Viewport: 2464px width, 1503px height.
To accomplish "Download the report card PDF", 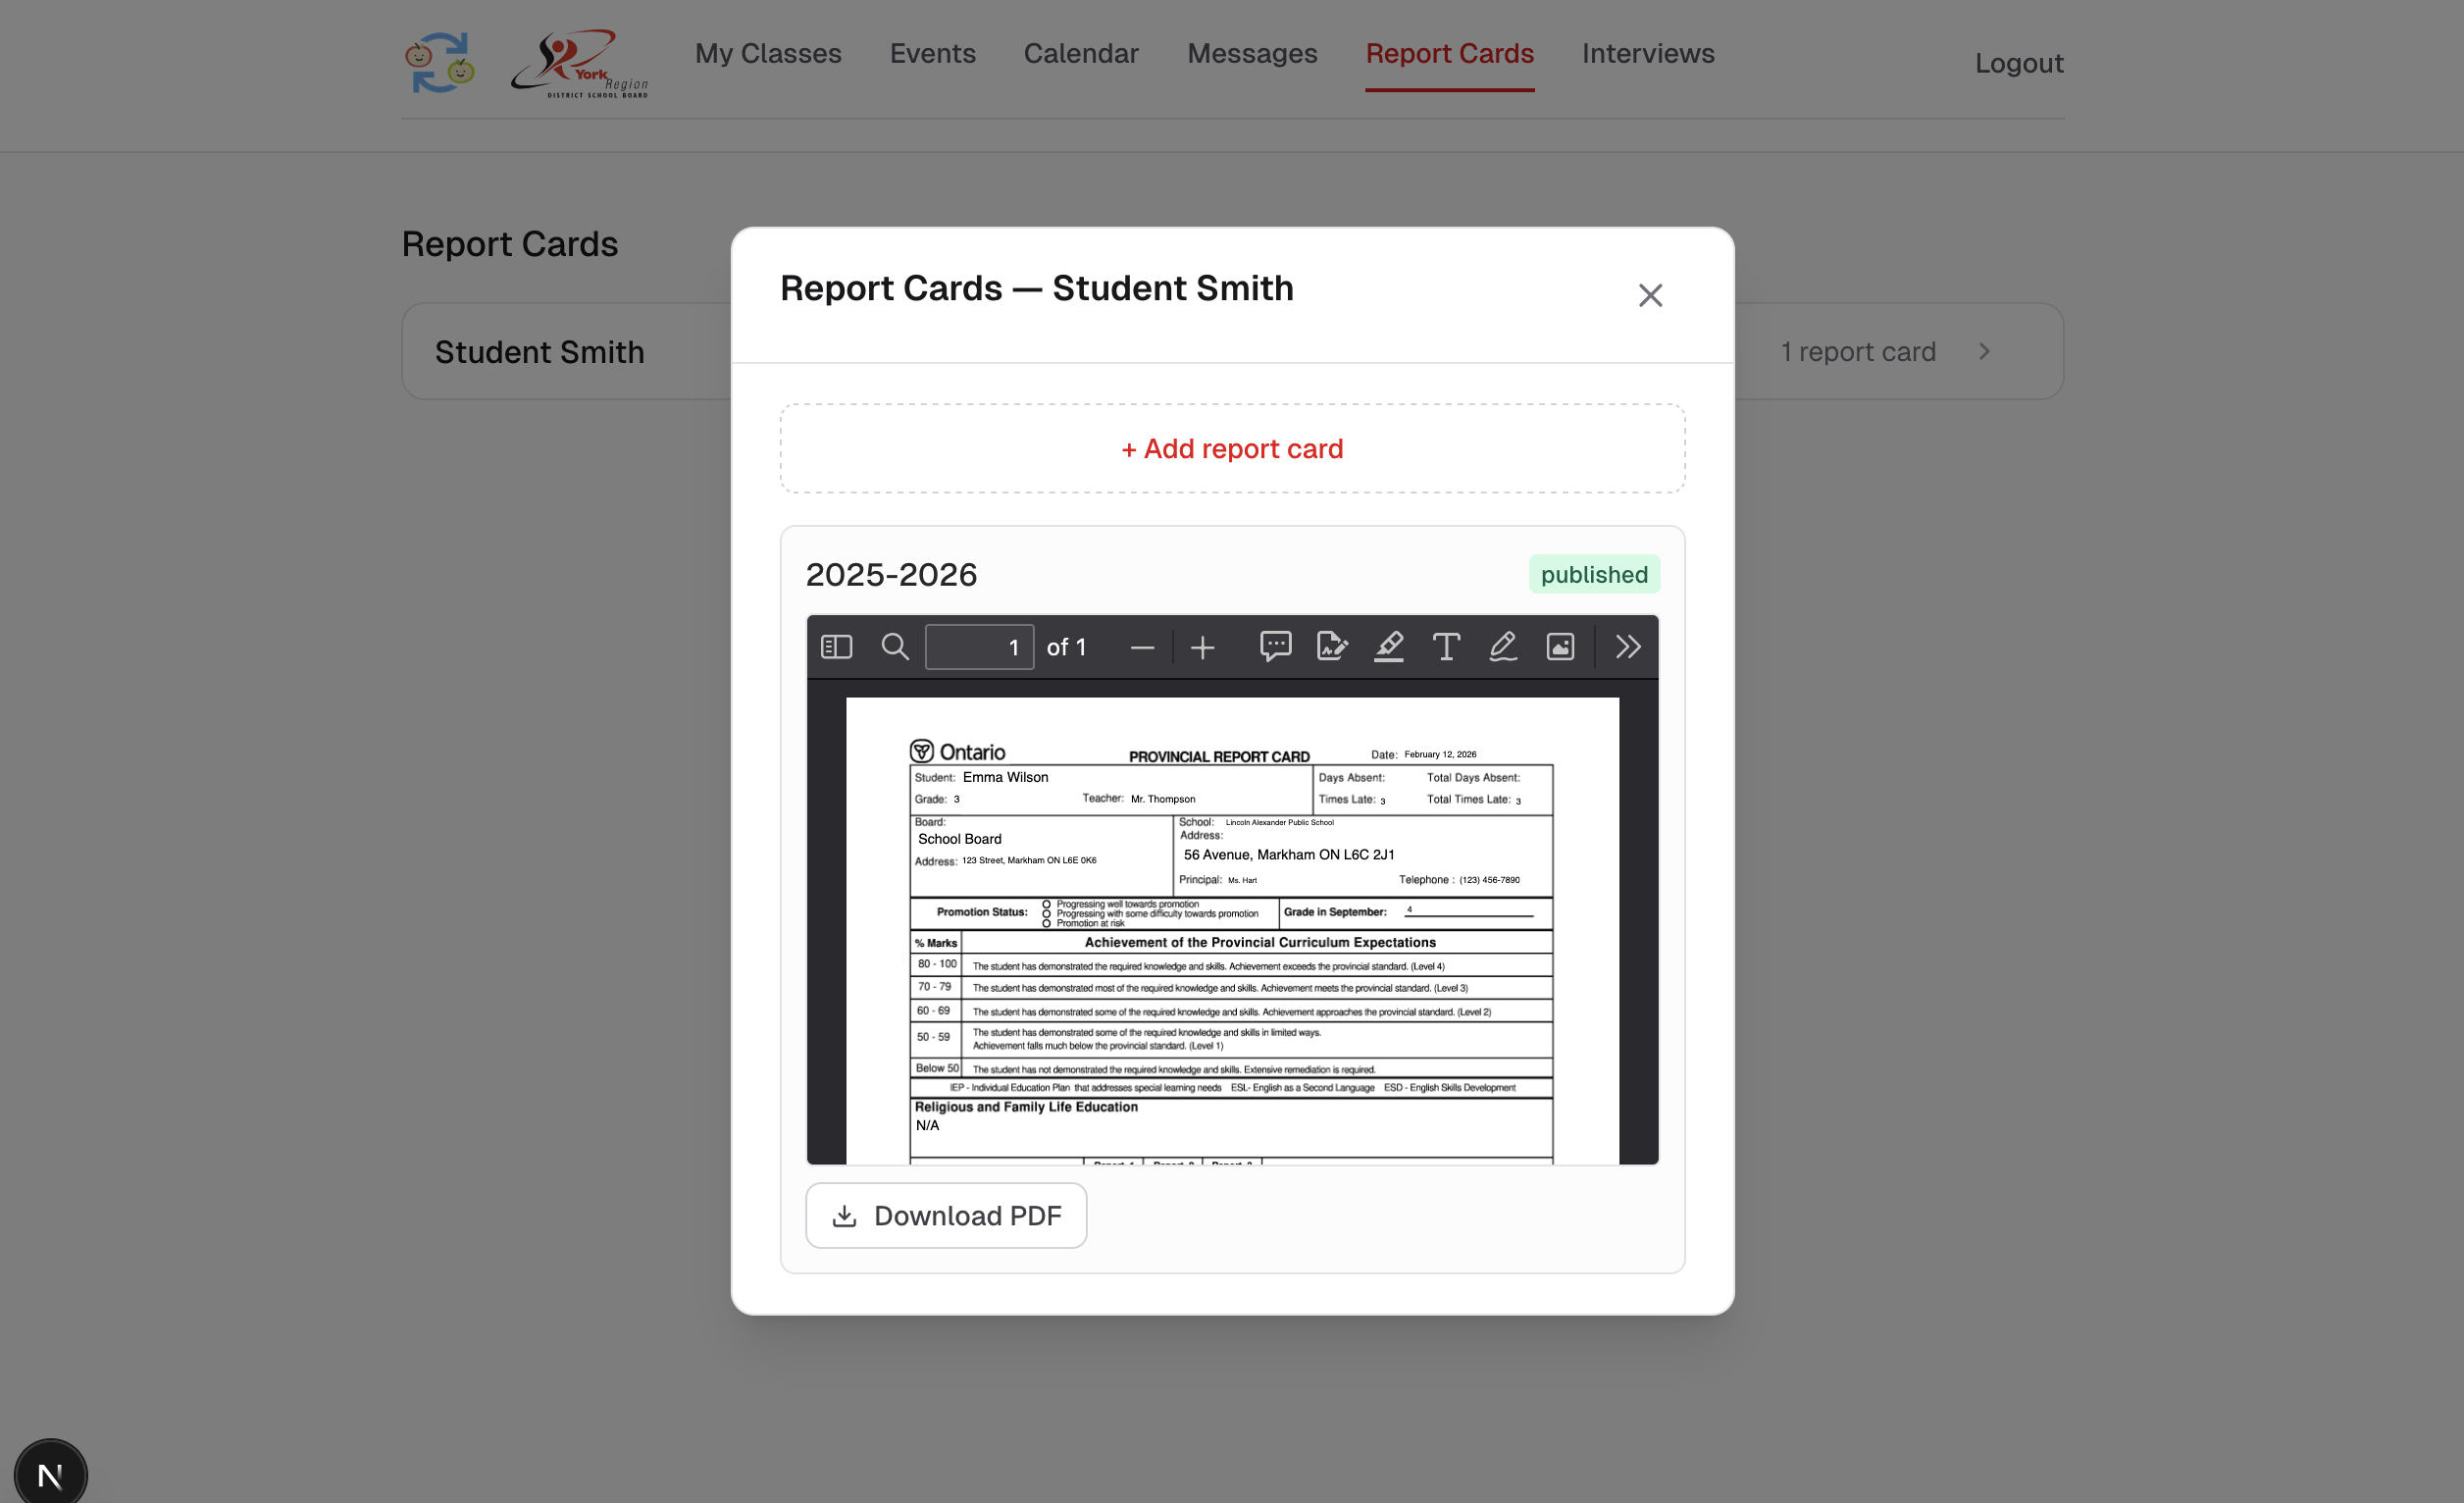I will coord(945,1215).
